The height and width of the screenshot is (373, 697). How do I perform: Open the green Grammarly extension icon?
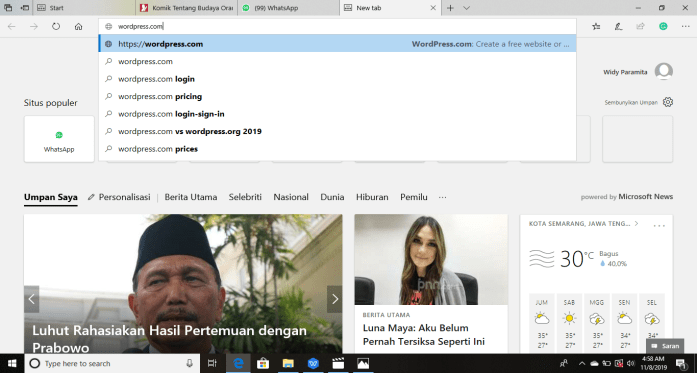click(x=663, y=26)
